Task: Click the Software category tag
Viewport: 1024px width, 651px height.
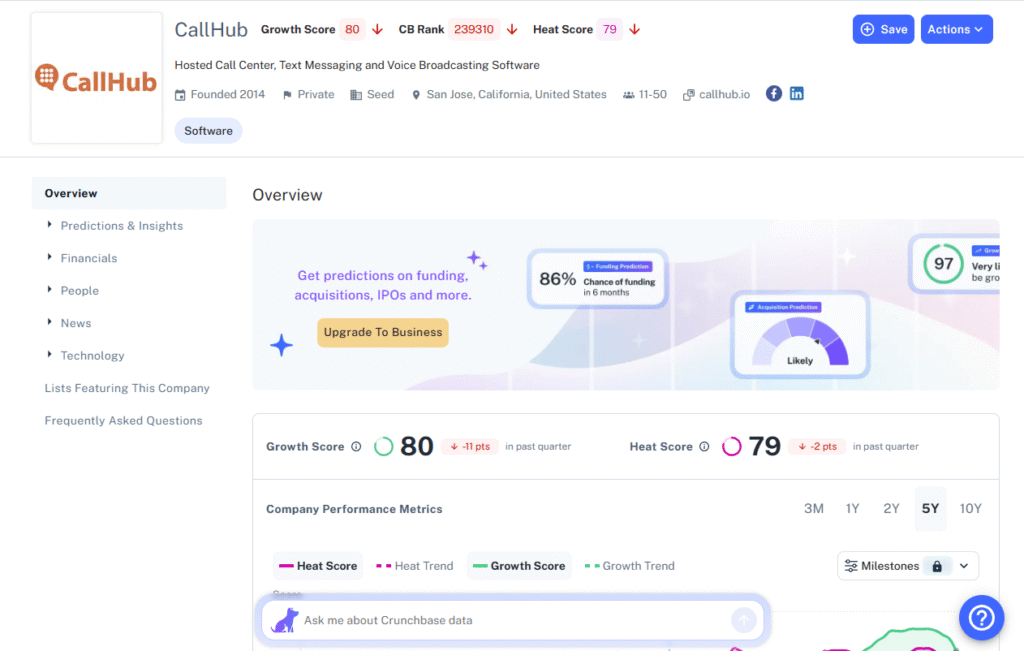Action: click(208, 131)
